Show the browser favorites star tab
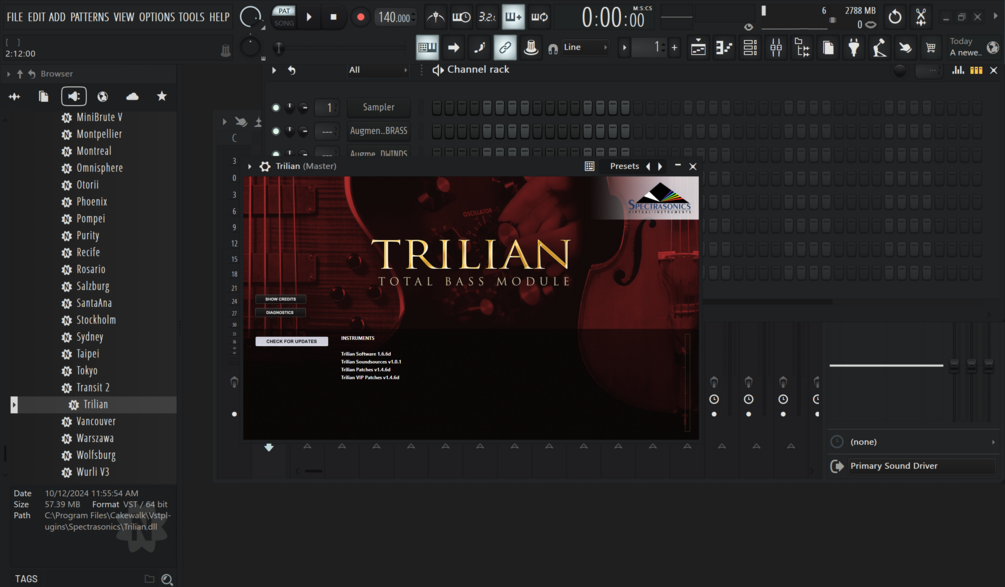The image size is (1005, 587). pos(162,96)
